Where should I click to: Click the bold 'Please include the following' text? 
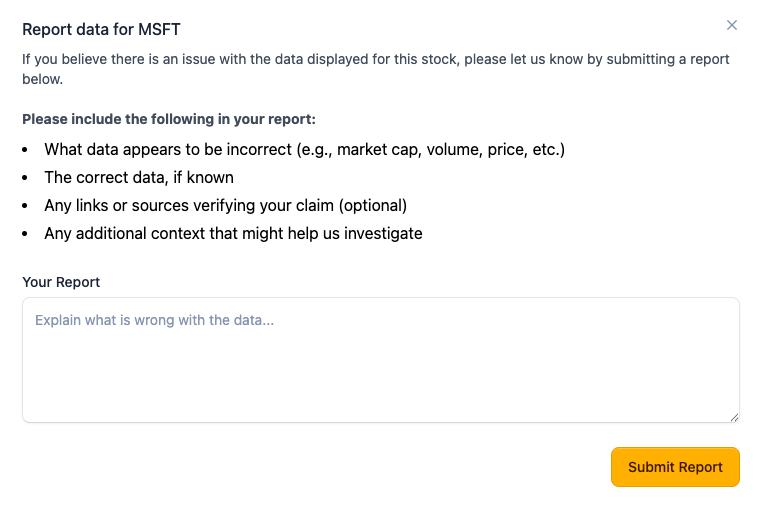pos(169,119)
